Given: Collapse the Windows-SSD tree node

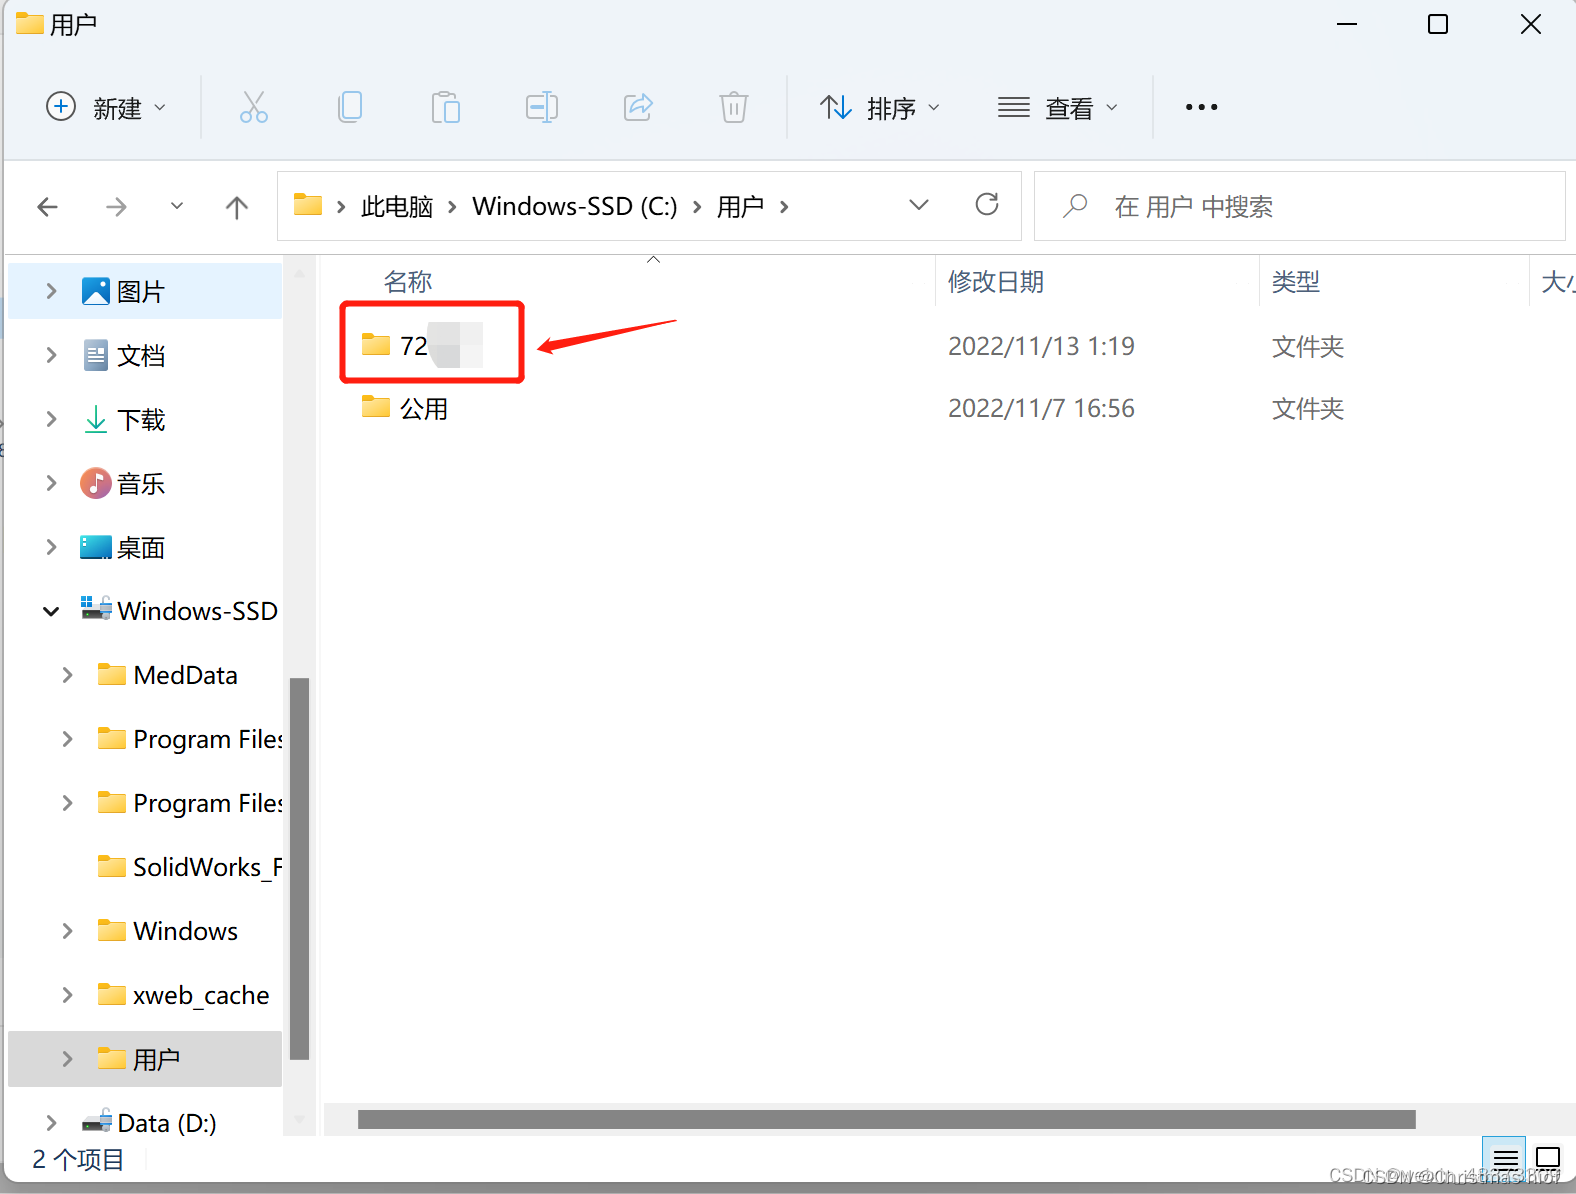Looking at the screenshot, I should 51,611.
